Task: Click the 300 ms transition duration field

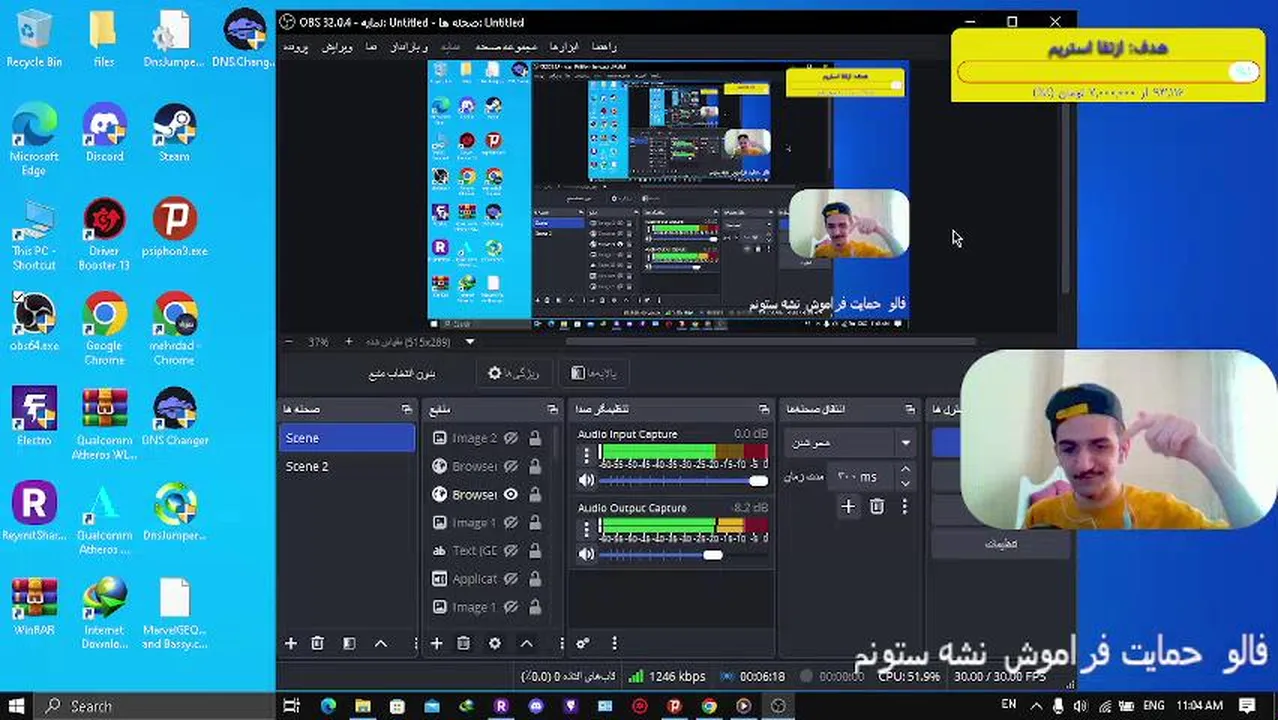Action: 863,477
